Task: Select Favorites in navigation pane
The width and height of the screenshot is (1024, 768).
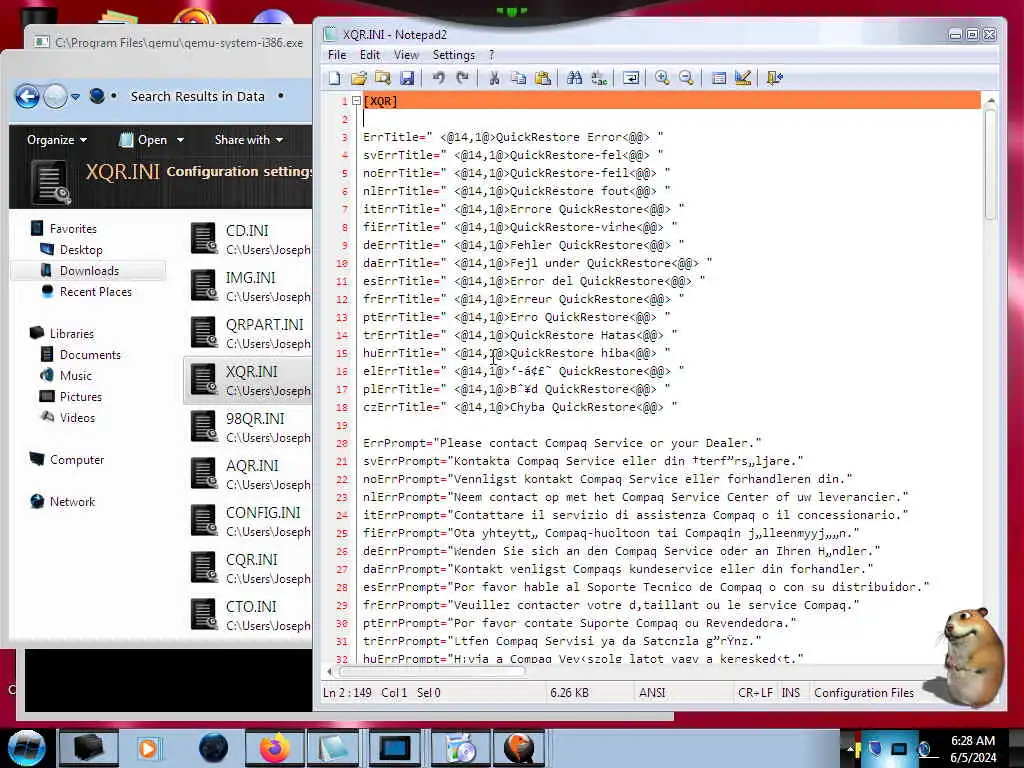Action: click(x=72, y=229)
